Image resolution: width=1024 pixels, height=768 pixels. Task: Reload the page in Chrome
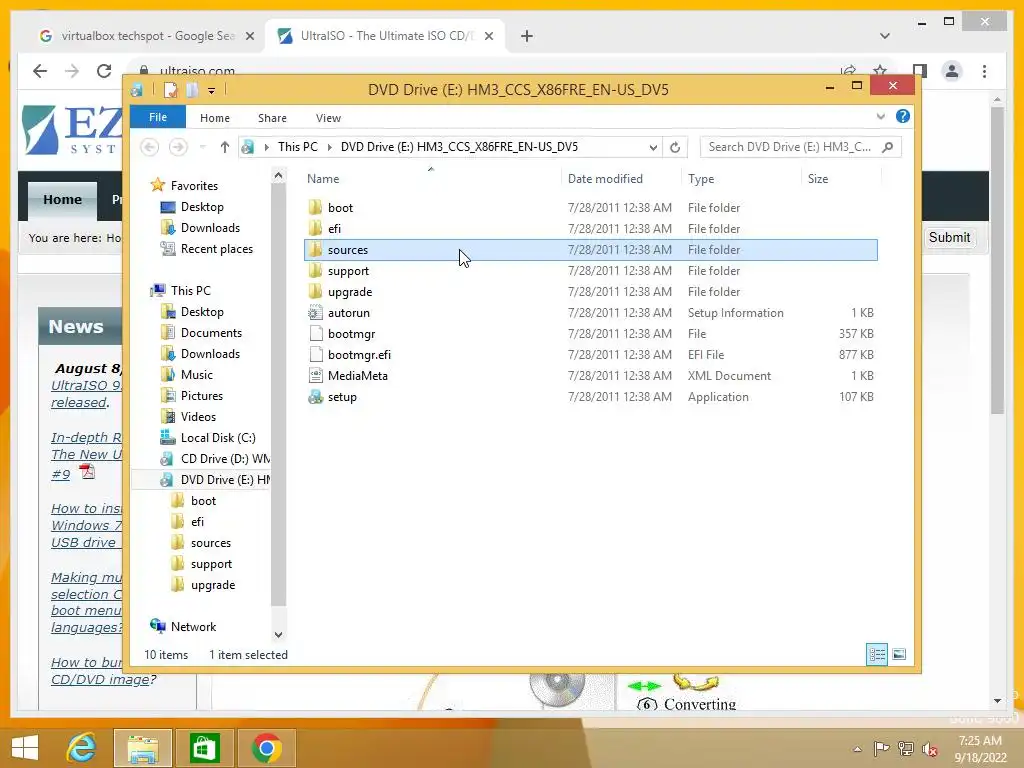click(x=104, y=71)
